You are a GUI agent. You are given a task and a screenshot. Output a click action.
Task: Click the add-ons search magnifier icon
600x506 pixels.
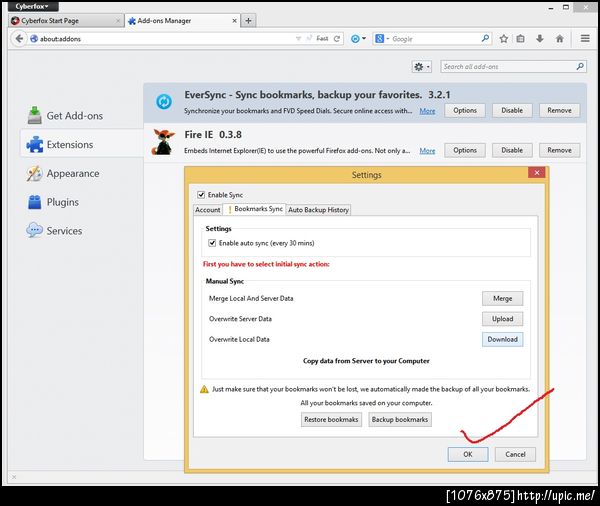point(580,67)
